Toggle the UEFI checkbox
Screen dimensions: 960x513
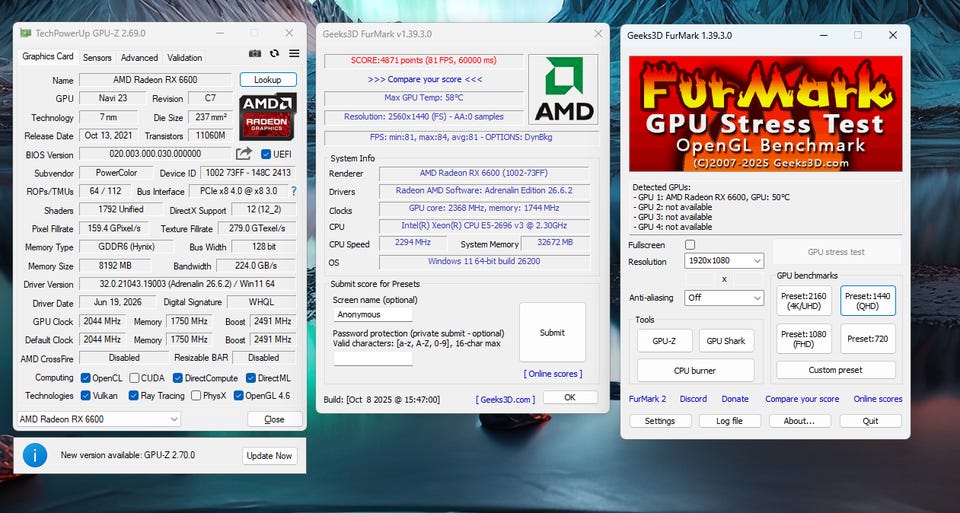pos(266,154)
